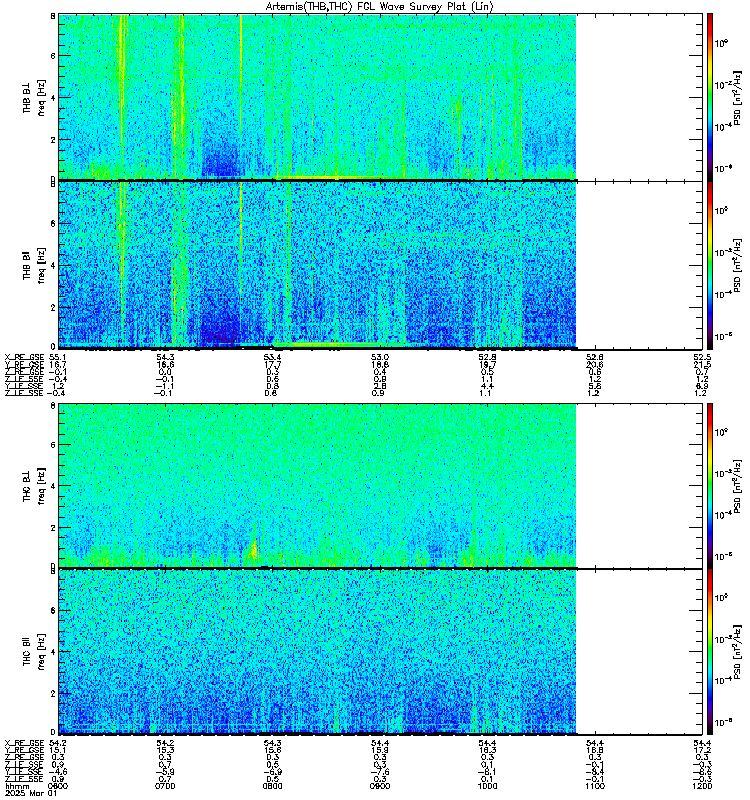Click the THB X_RE_GSE value 55.1

[58, 358]
